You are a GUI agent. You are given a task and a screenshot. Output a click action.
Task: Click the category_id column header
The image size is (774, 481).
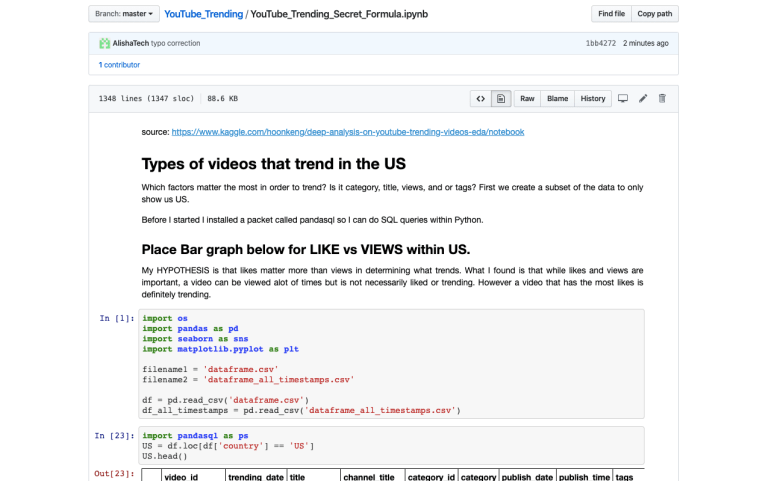coord(431,477)
